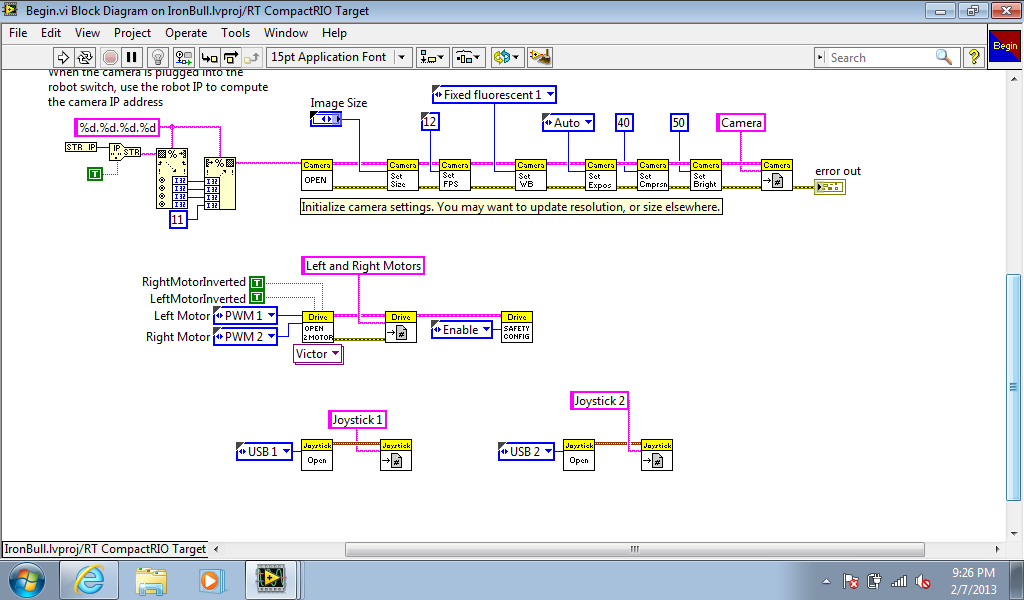This screenshot has height=600, width=1024.
Task: Click the numeric constant 40
Action: tap(624, 122)
